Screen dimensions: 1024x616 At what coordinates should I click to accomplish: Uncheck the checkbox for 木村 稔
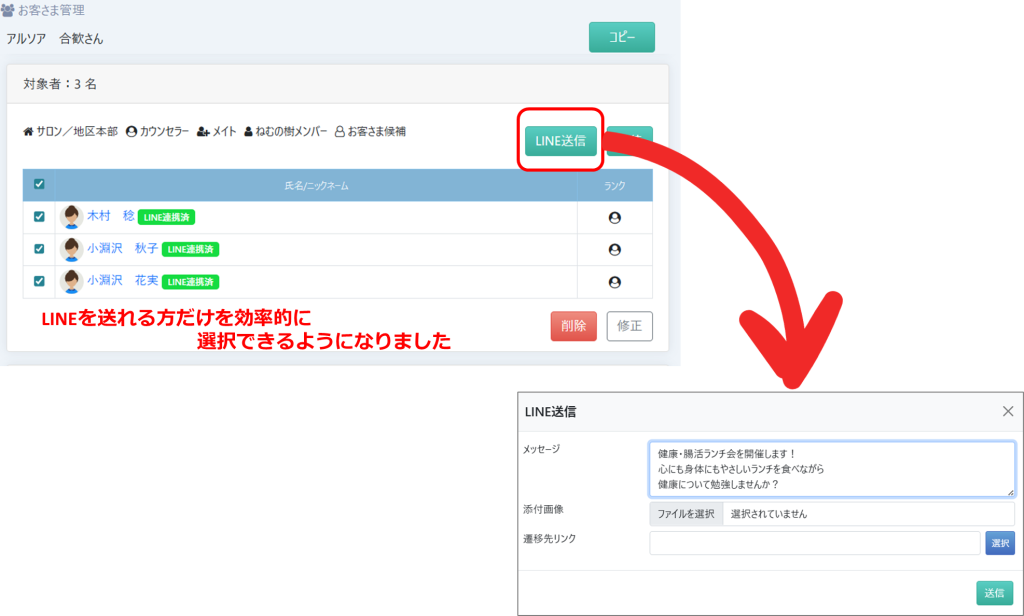(39, 217)
